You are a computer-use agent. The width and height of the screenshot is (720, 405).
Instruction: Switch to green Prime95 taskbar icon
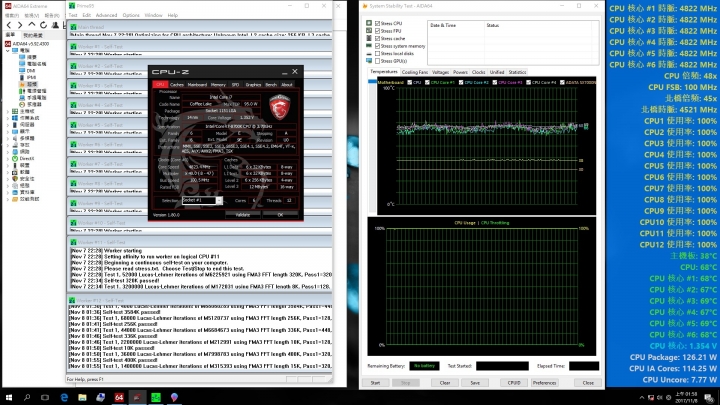pos(156,397)
